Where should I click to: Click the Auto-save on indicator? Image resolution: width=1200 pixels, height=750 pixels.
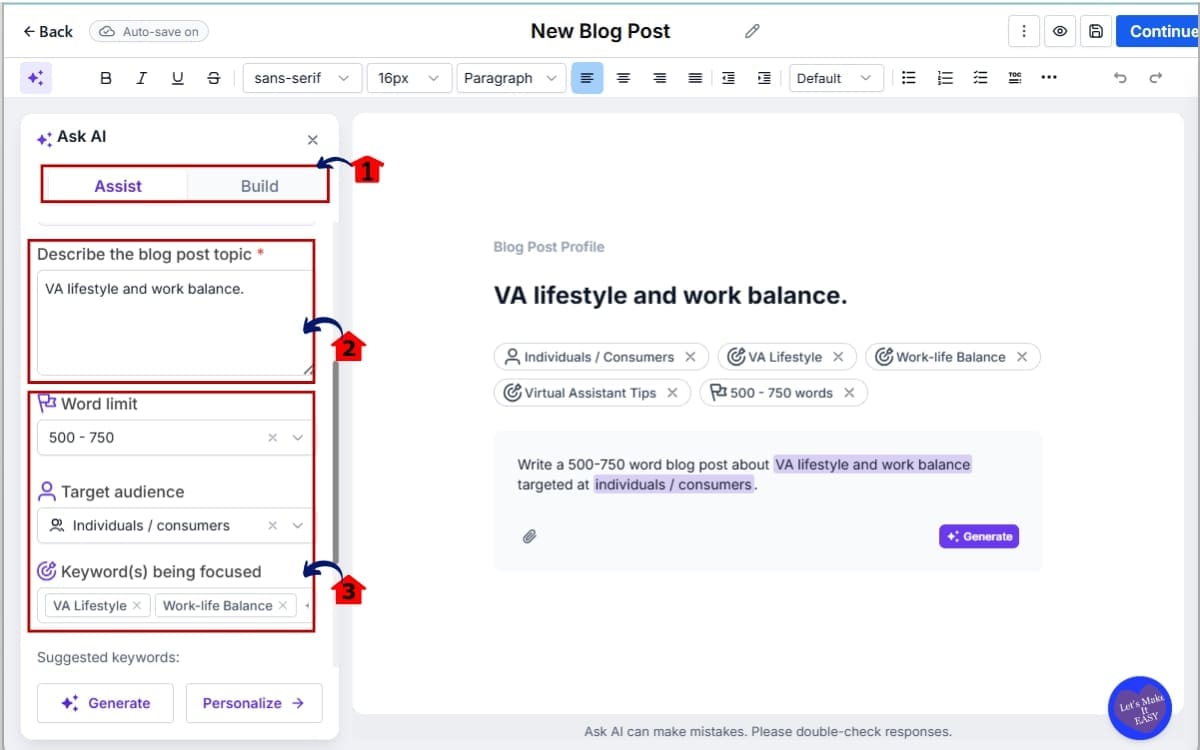pyautogui.click(x=149, y=31)
